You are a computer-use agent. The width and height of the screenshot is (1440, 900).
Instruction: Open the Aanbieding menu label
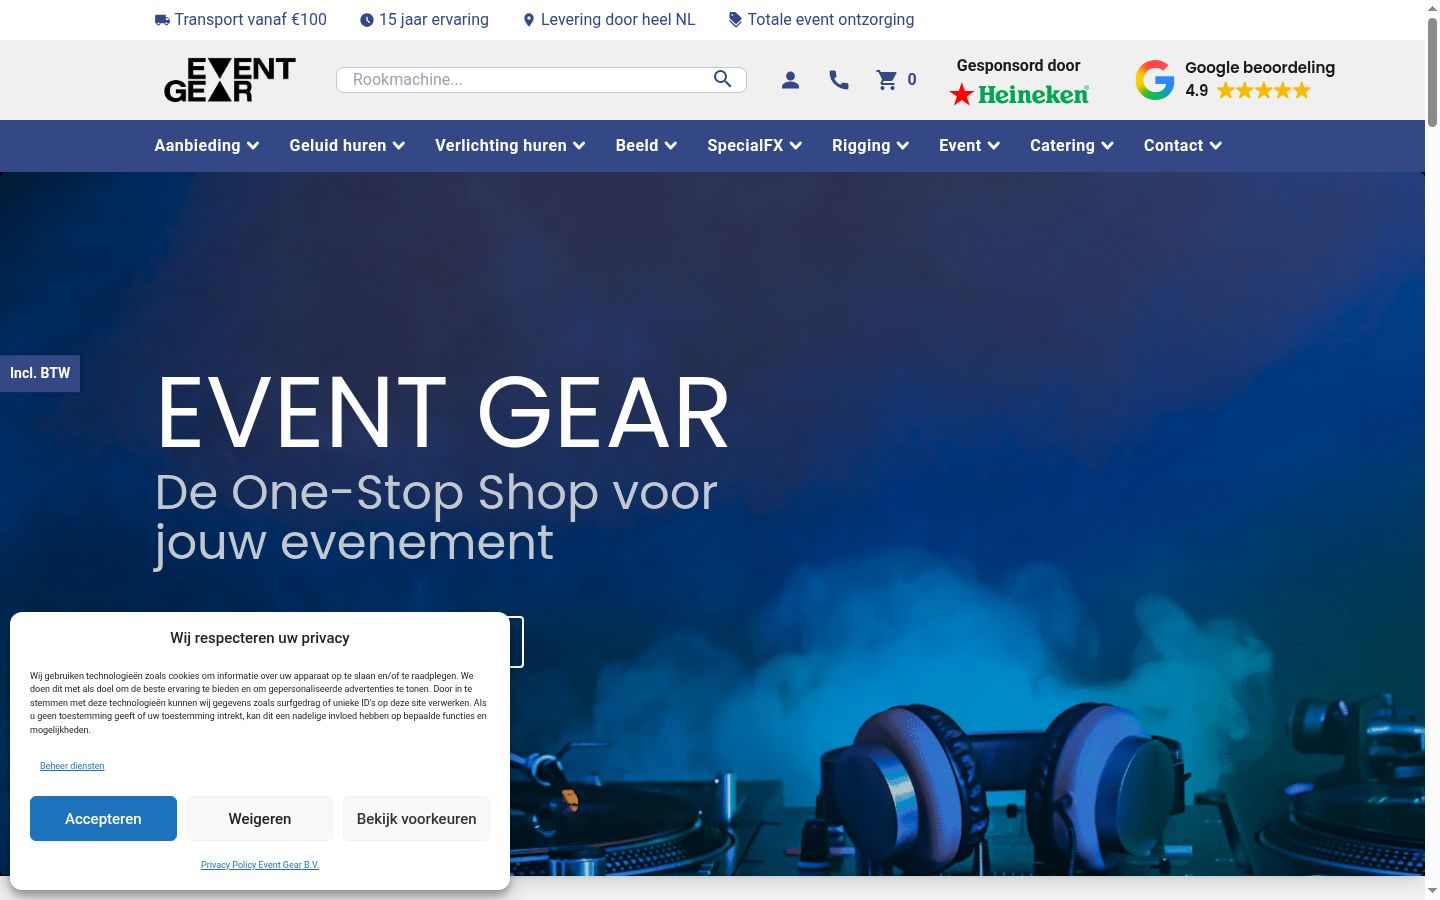(197, 146)
